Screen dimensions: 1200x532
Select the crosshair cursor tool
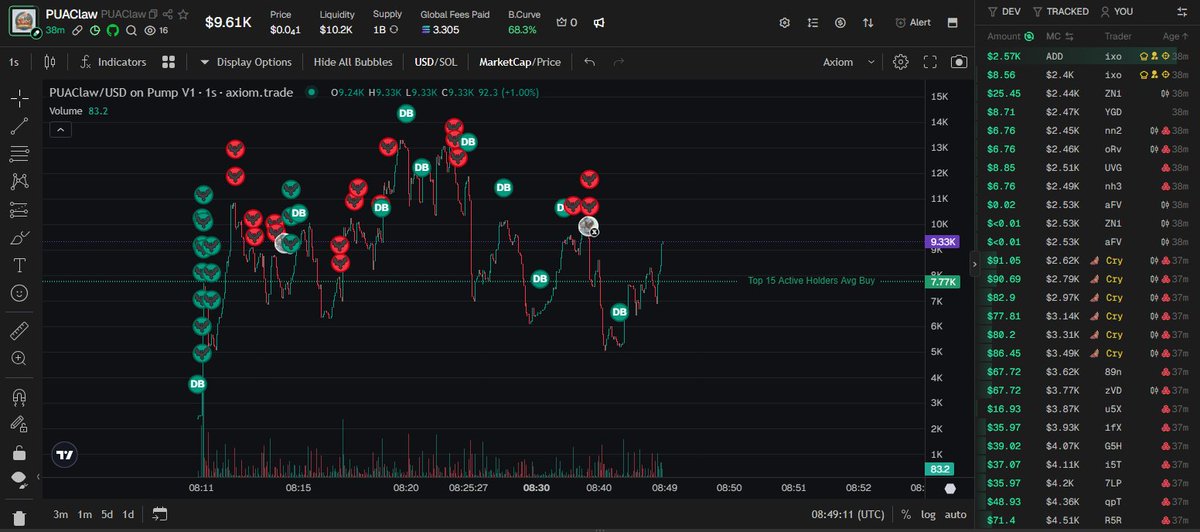click(x=19, y=98)
